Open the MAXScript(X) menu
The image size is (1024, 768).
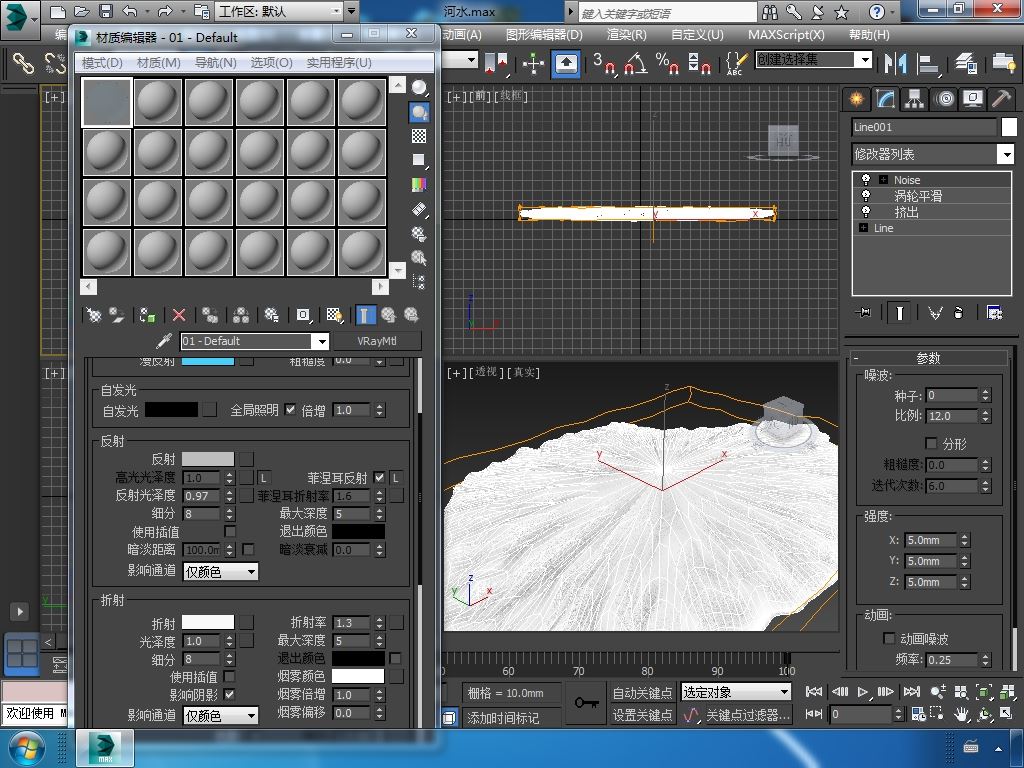786,34
